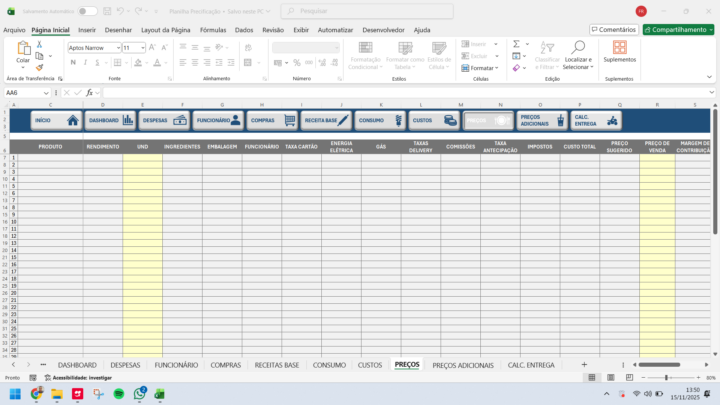
Task: Click the INÍCIO house navigation button
Action: tap(56, 120)
